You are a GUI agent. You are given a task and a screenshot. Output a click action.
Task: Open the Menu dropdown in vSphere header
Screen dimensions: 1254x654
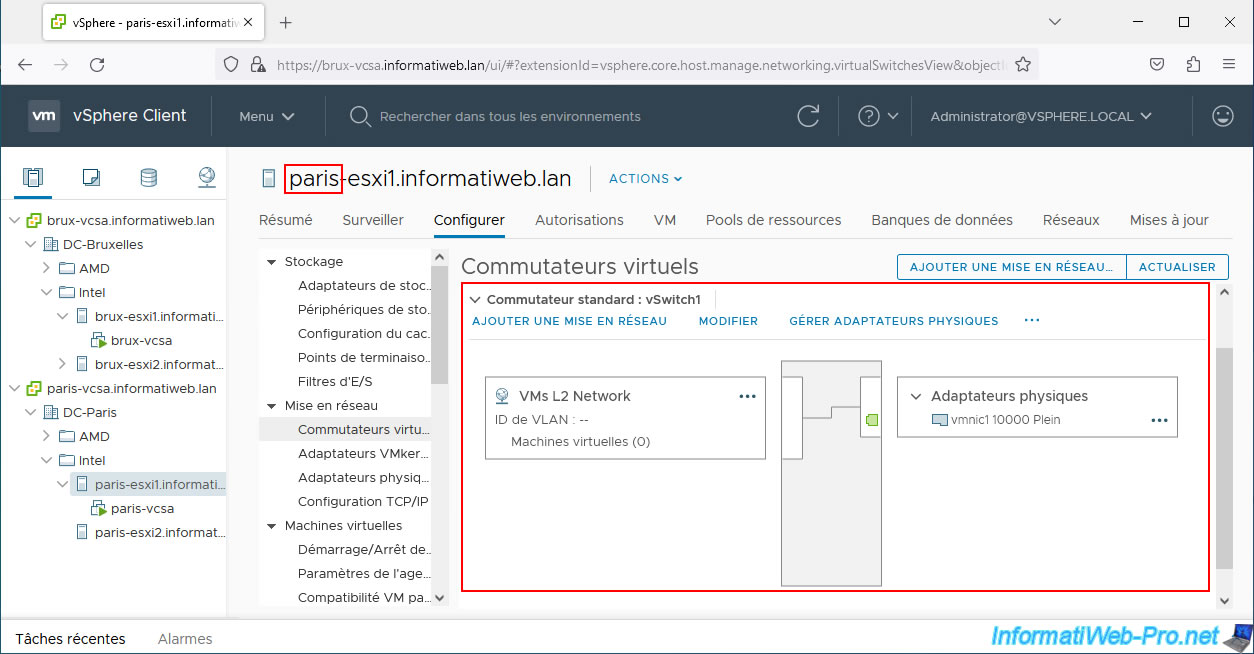click(267, 116)
